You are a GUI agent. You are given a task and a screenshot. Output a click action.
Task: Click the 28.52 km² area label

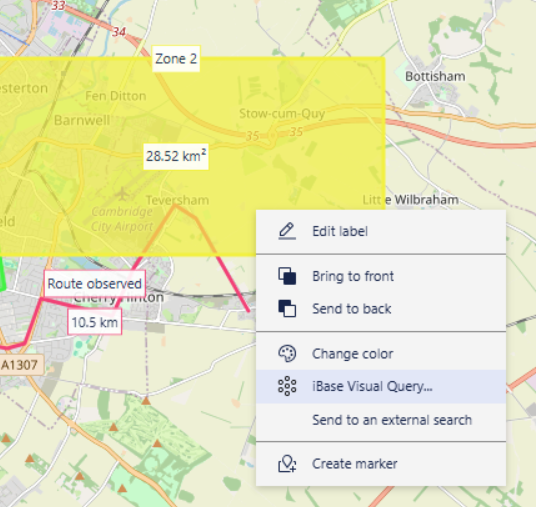click(176, 157)
